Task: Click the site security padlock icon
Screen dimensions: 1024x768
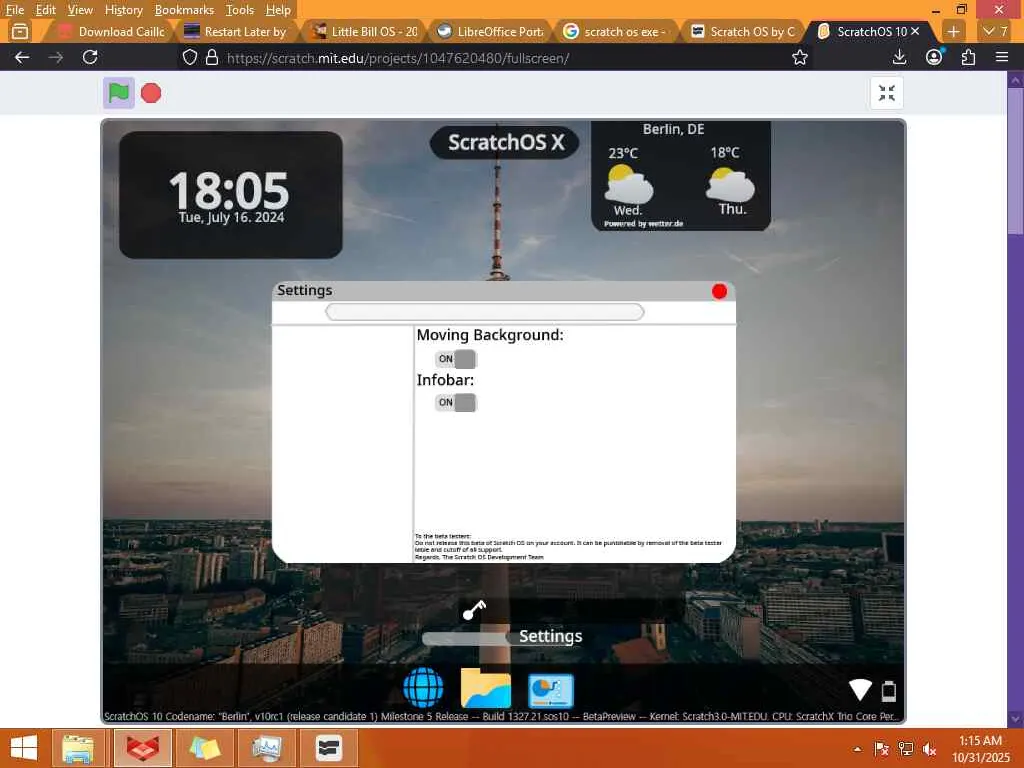Action: tap(212, 57)
